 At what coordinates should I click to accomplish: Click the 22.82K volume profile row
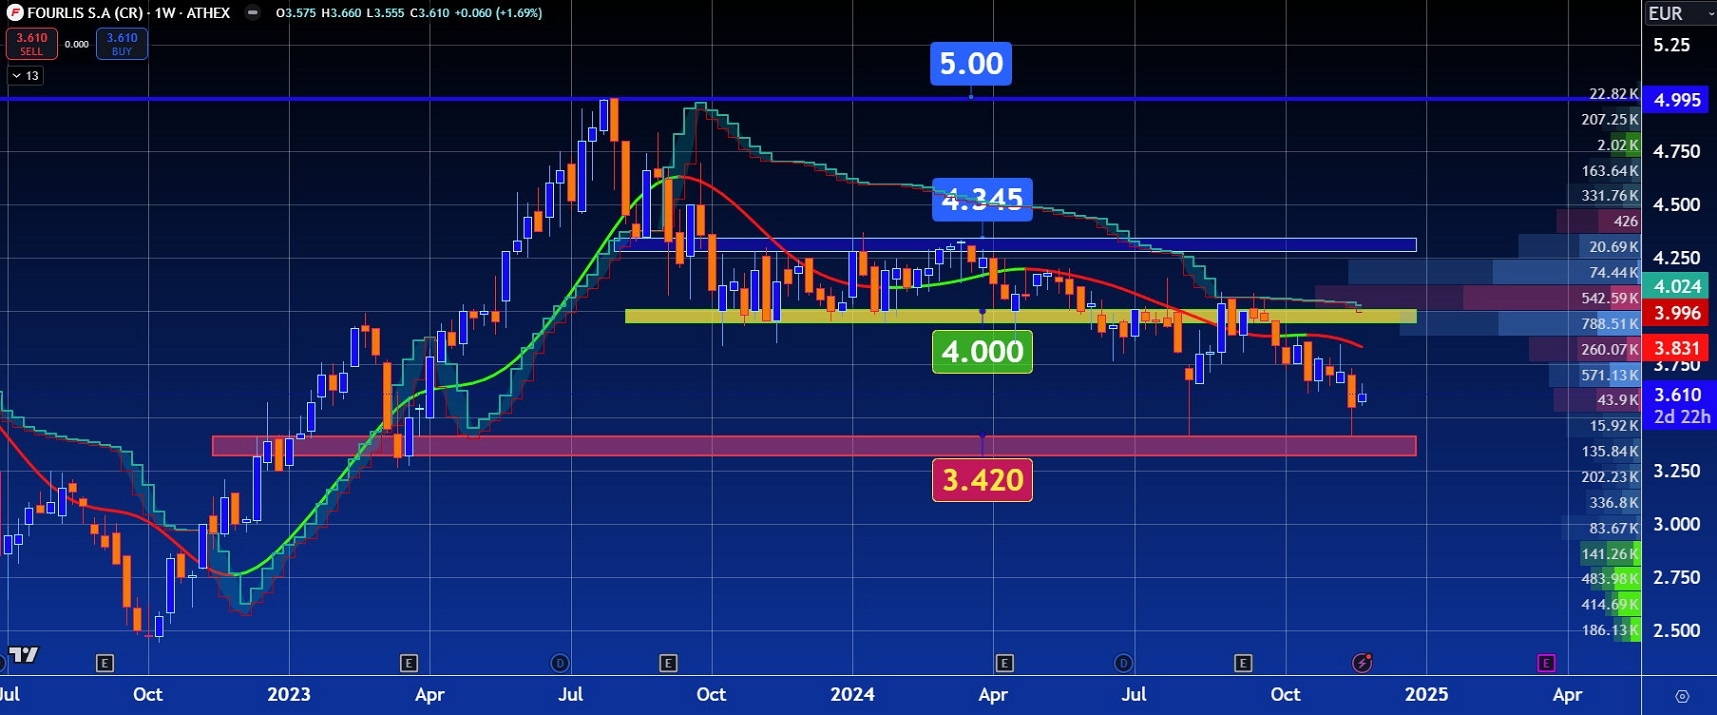(1614, 94)
